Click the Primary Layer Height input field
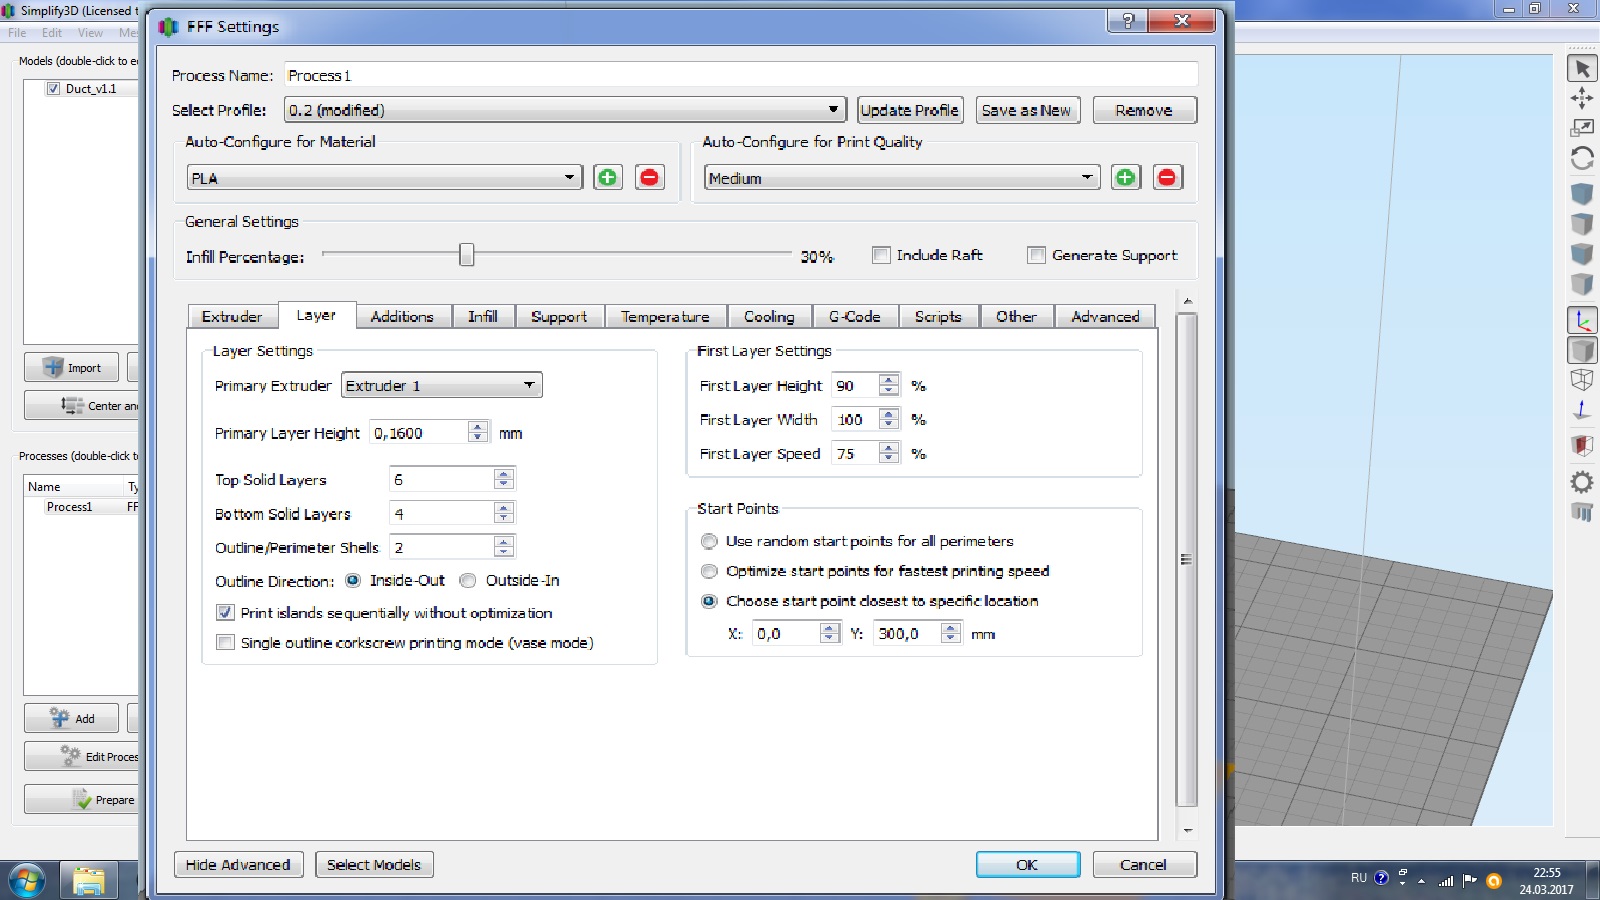Viewport: 1600px width, 900px height. tap(420, 433)
